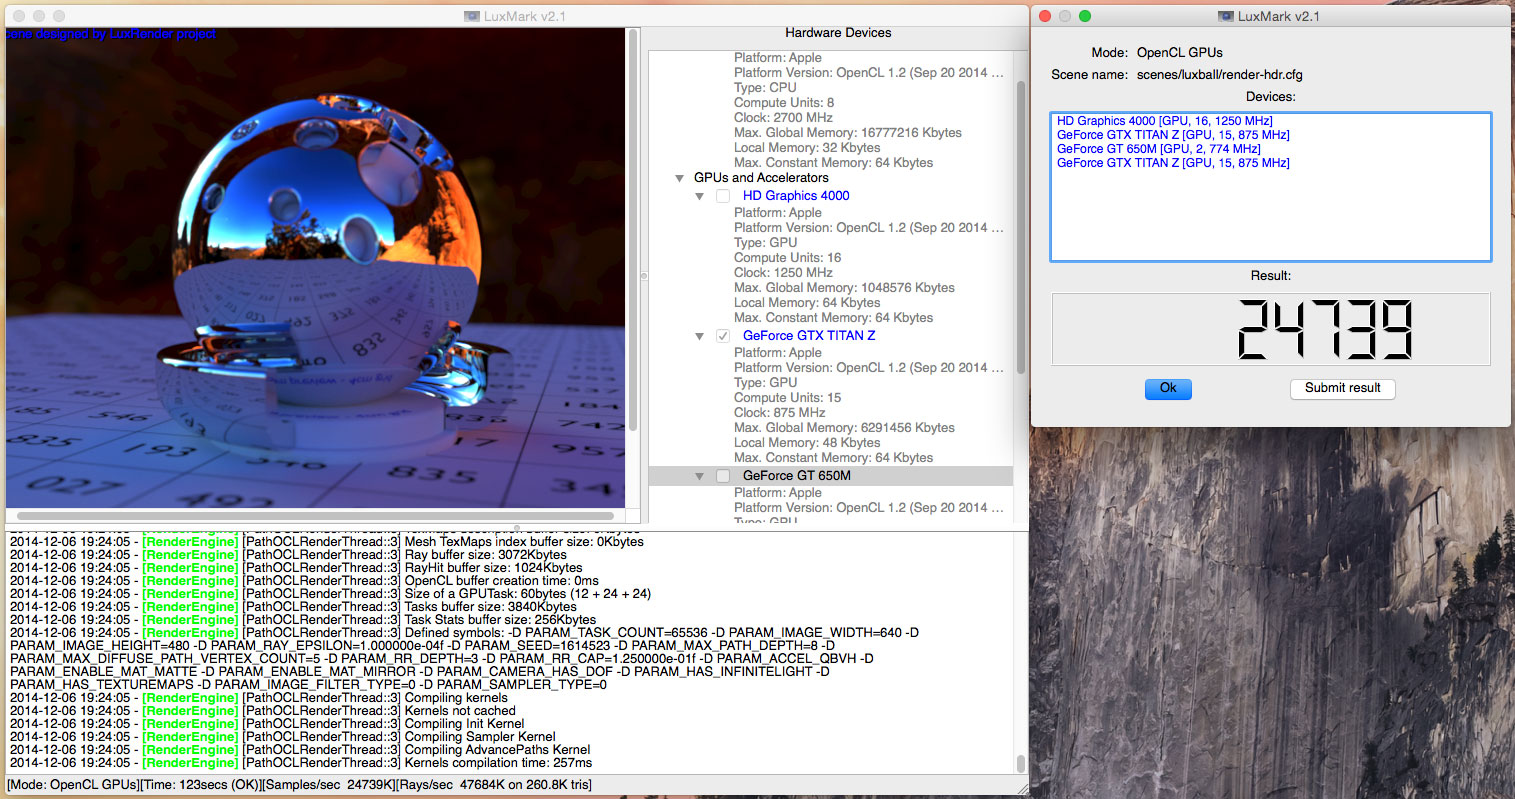Click 'Max. Global Memory: 6291456 Kbytes' row
Viewport: 1515px width, 799px height.
(x=844, y=428)
